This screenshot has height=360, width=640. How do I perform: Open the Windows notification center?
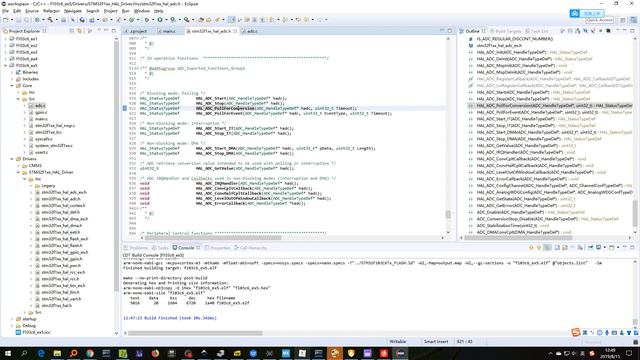(x=629, y=353)
